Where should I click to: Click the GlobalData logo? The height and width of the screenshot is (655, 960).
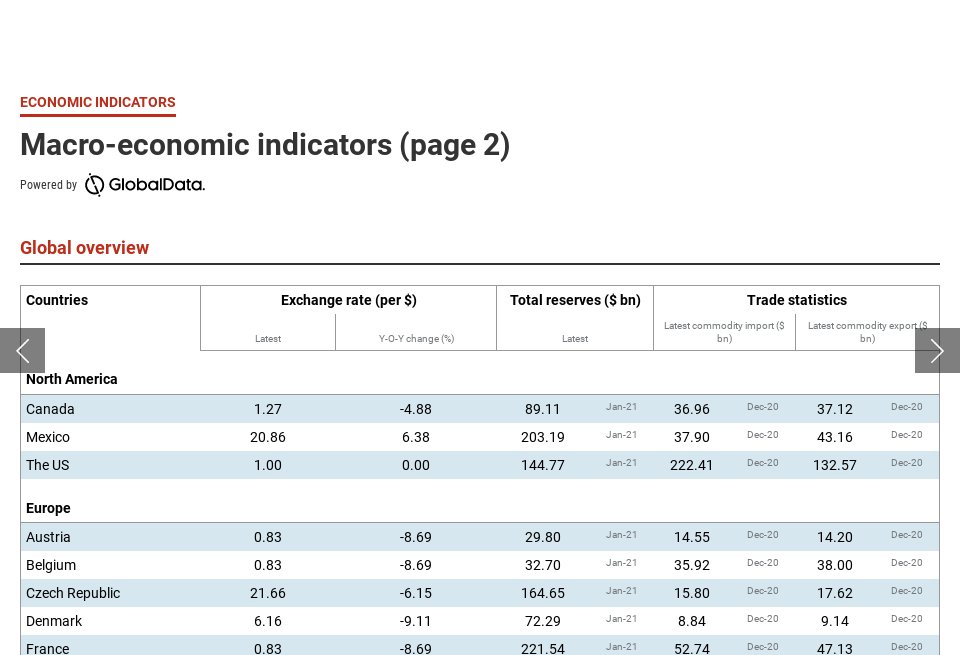coord(145,185)
